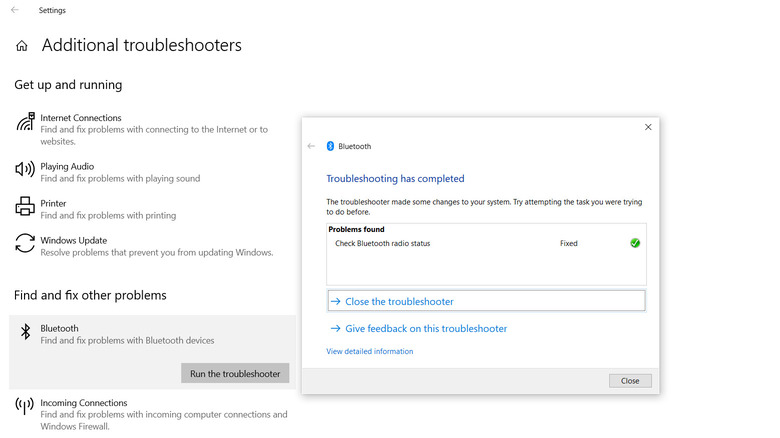Dismiss the dialog with the X button
The width and height of the screenshot is (780, 438).
(x=648, y=127)
